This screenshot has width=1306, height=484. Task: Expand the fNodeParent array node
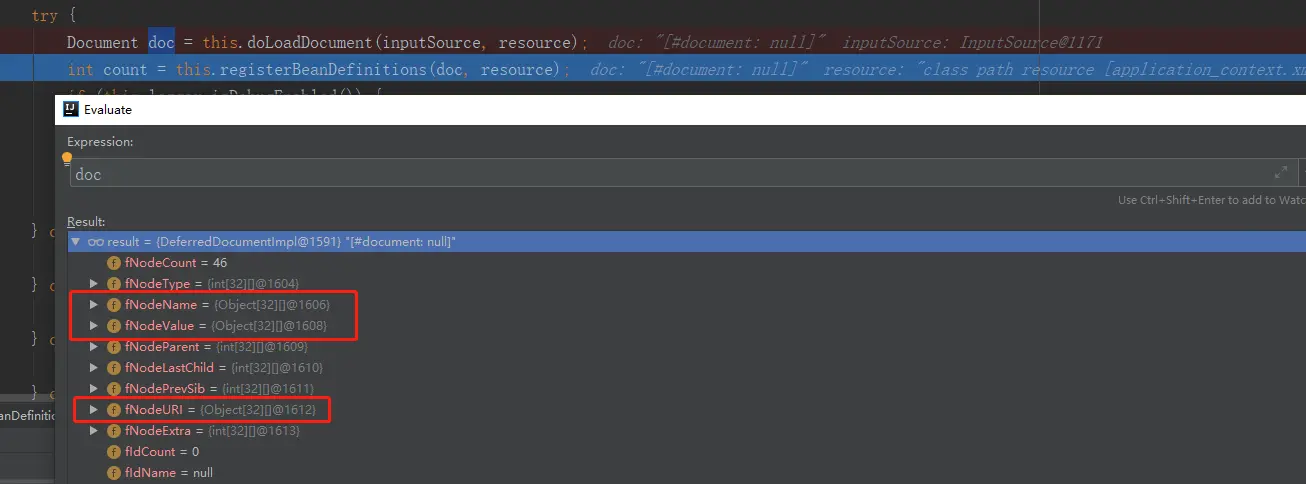(x=94, y=347)
